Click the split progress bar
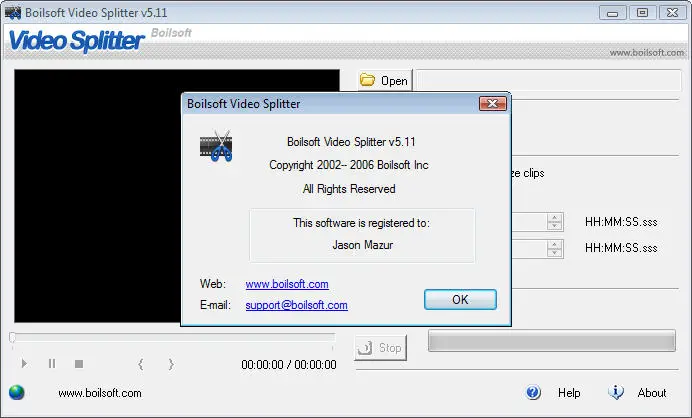The height and width of the screenshot is (418, 692). [552, 341]
